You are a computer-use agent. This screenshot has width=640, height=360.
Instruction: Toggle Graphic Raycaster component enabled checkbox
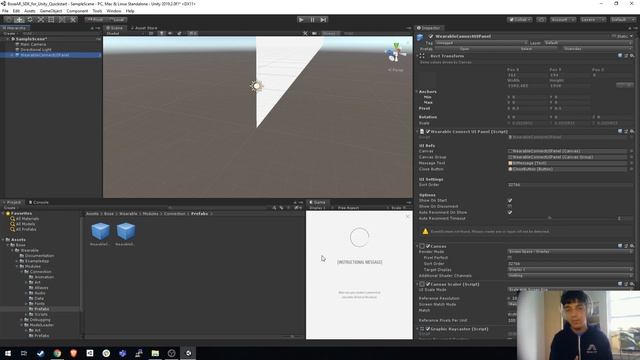[428, 329]
